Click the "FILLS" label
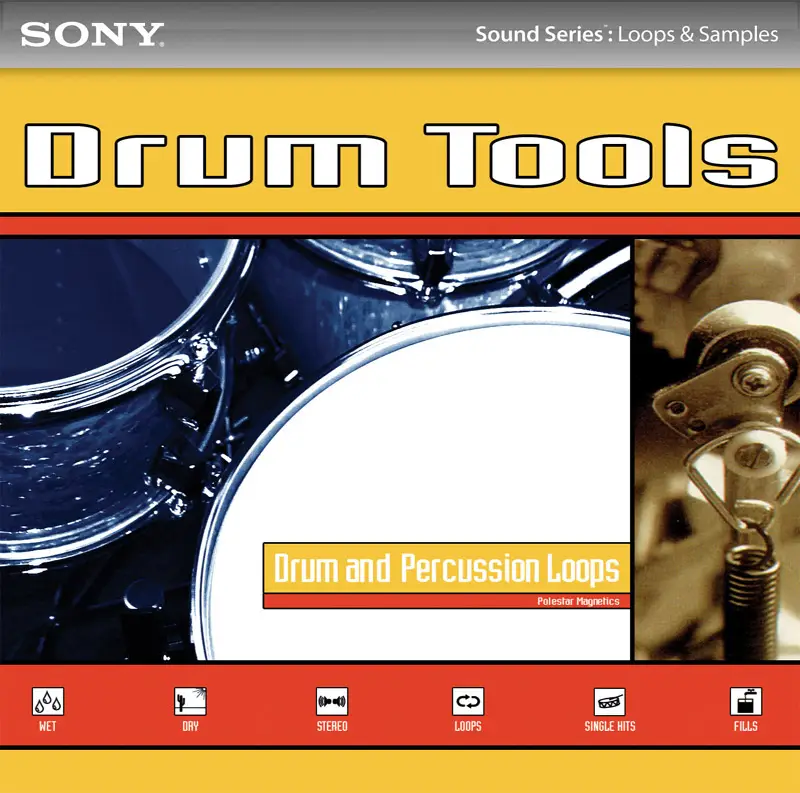 point(746,726)
